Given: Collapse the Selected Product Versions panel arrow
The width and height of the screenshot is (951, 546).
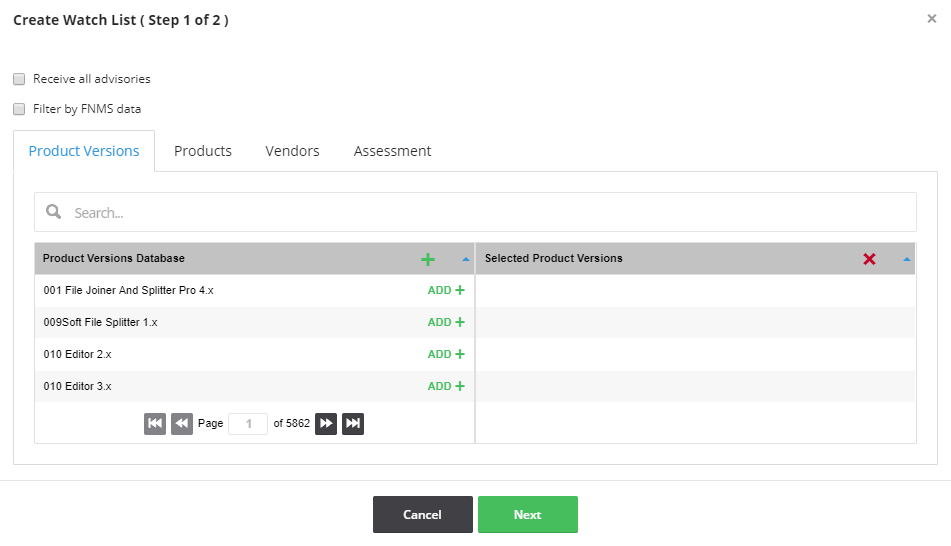Looking at the screenshot, I should tap(907, 259).
